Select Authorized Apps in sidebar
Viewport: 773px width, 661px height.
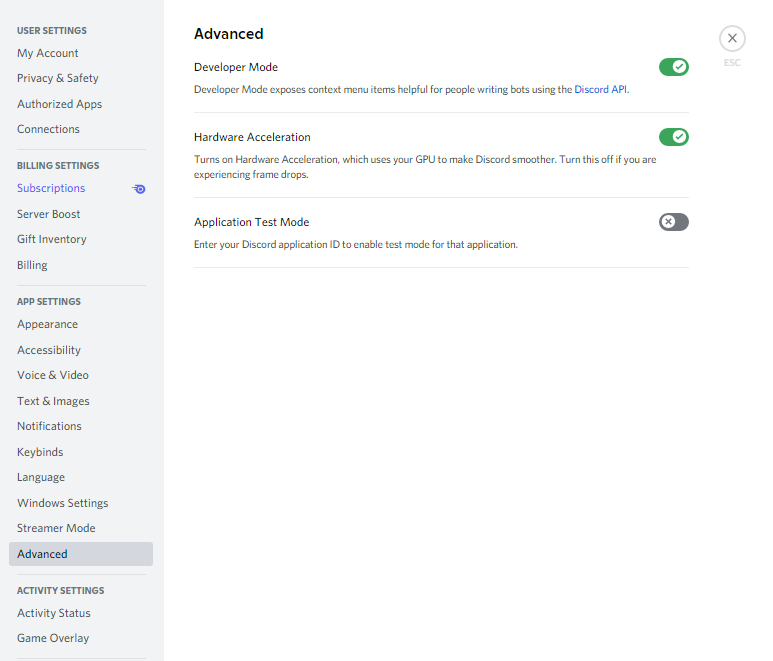click(x=60, y=104)
